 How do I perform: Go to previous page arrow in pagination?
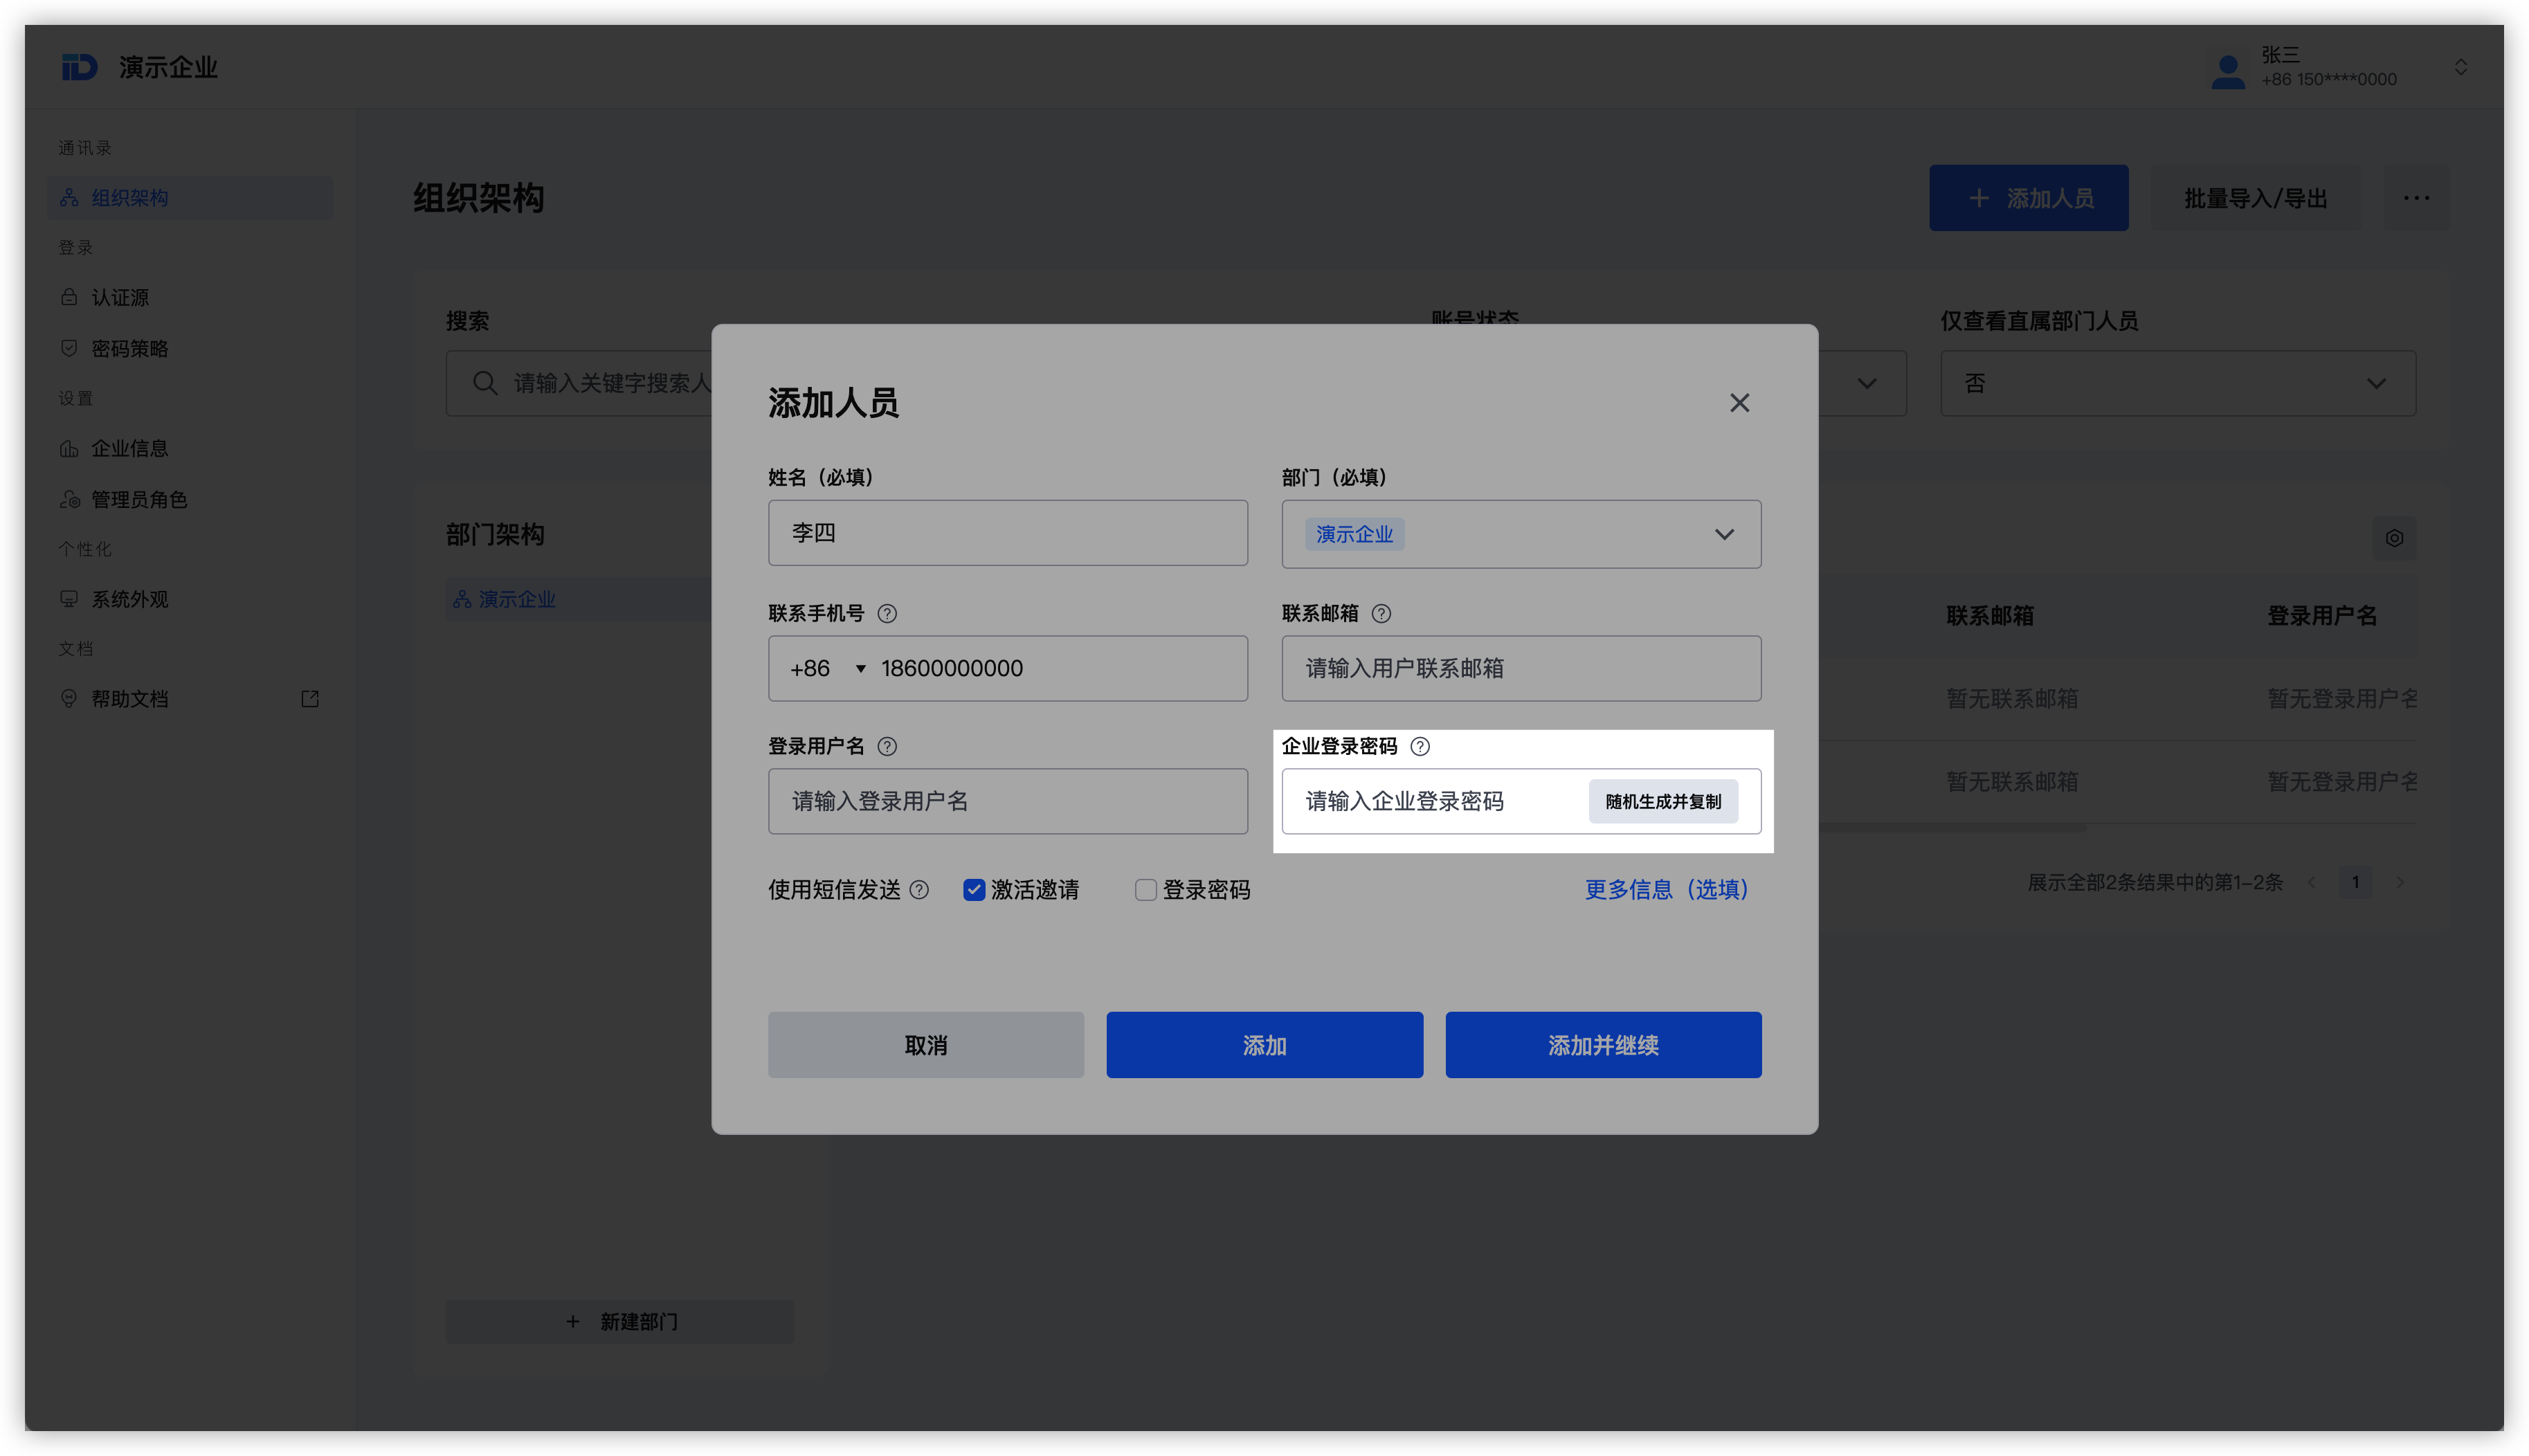click(2312, 882)
